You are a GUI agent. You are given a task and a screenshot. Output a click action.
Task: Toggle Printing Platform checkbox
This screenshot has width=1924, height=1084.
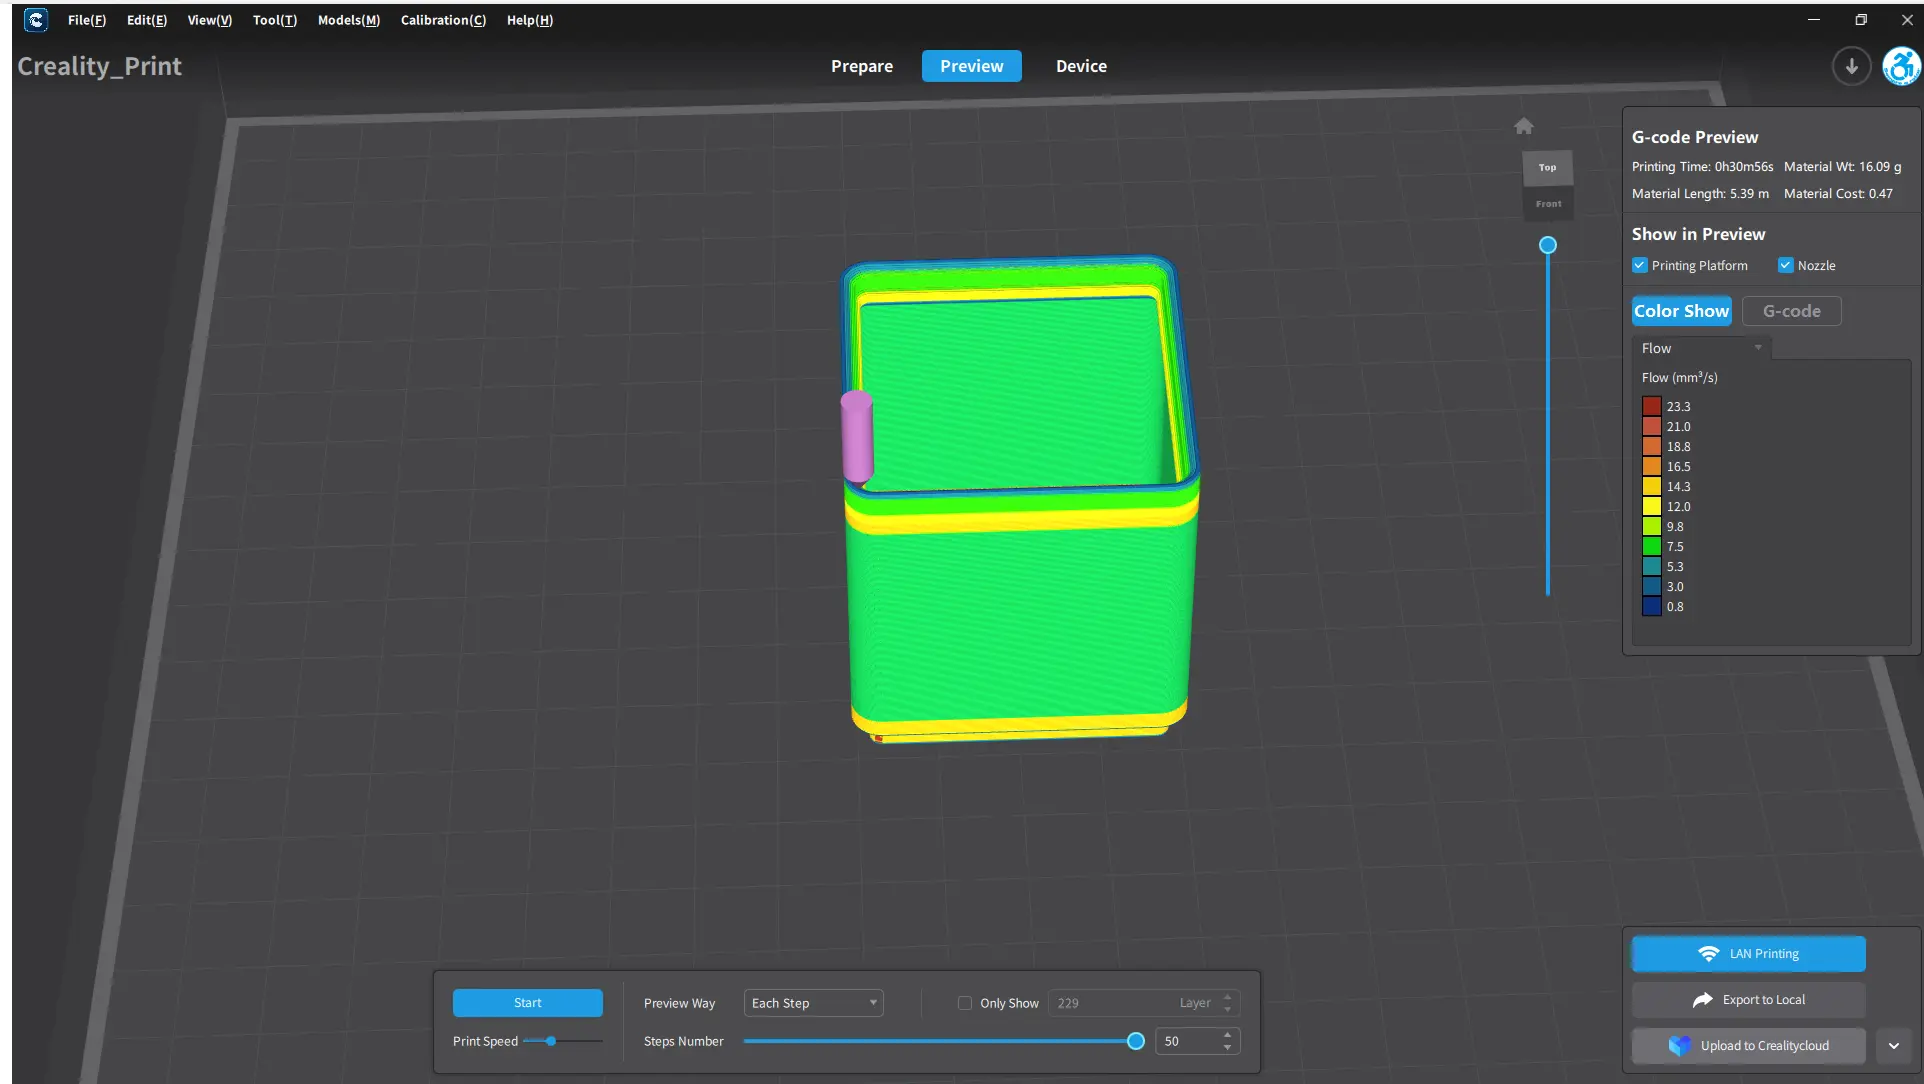coord(1639,266)
